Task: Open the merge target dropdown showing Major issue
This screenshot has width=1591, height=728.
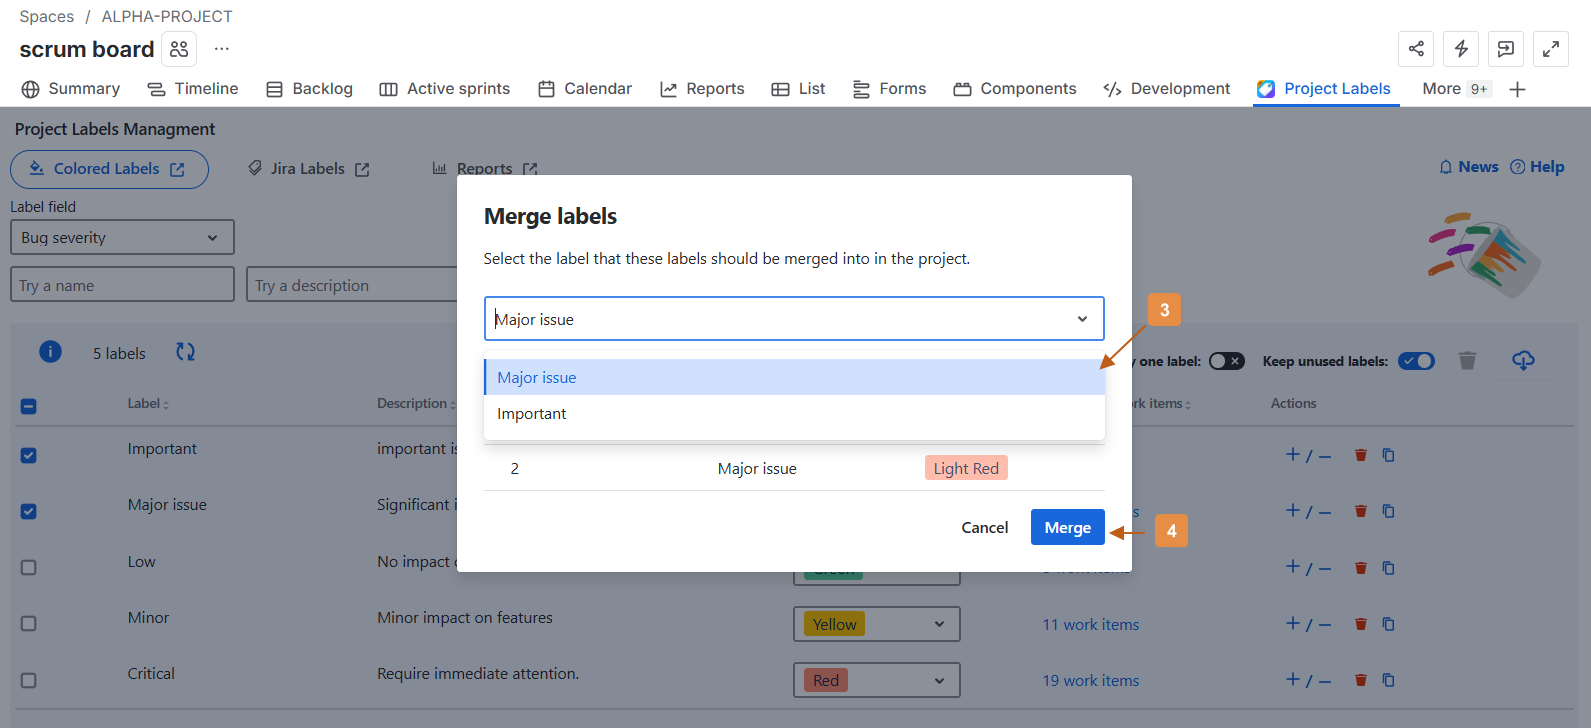Action: 794,319
